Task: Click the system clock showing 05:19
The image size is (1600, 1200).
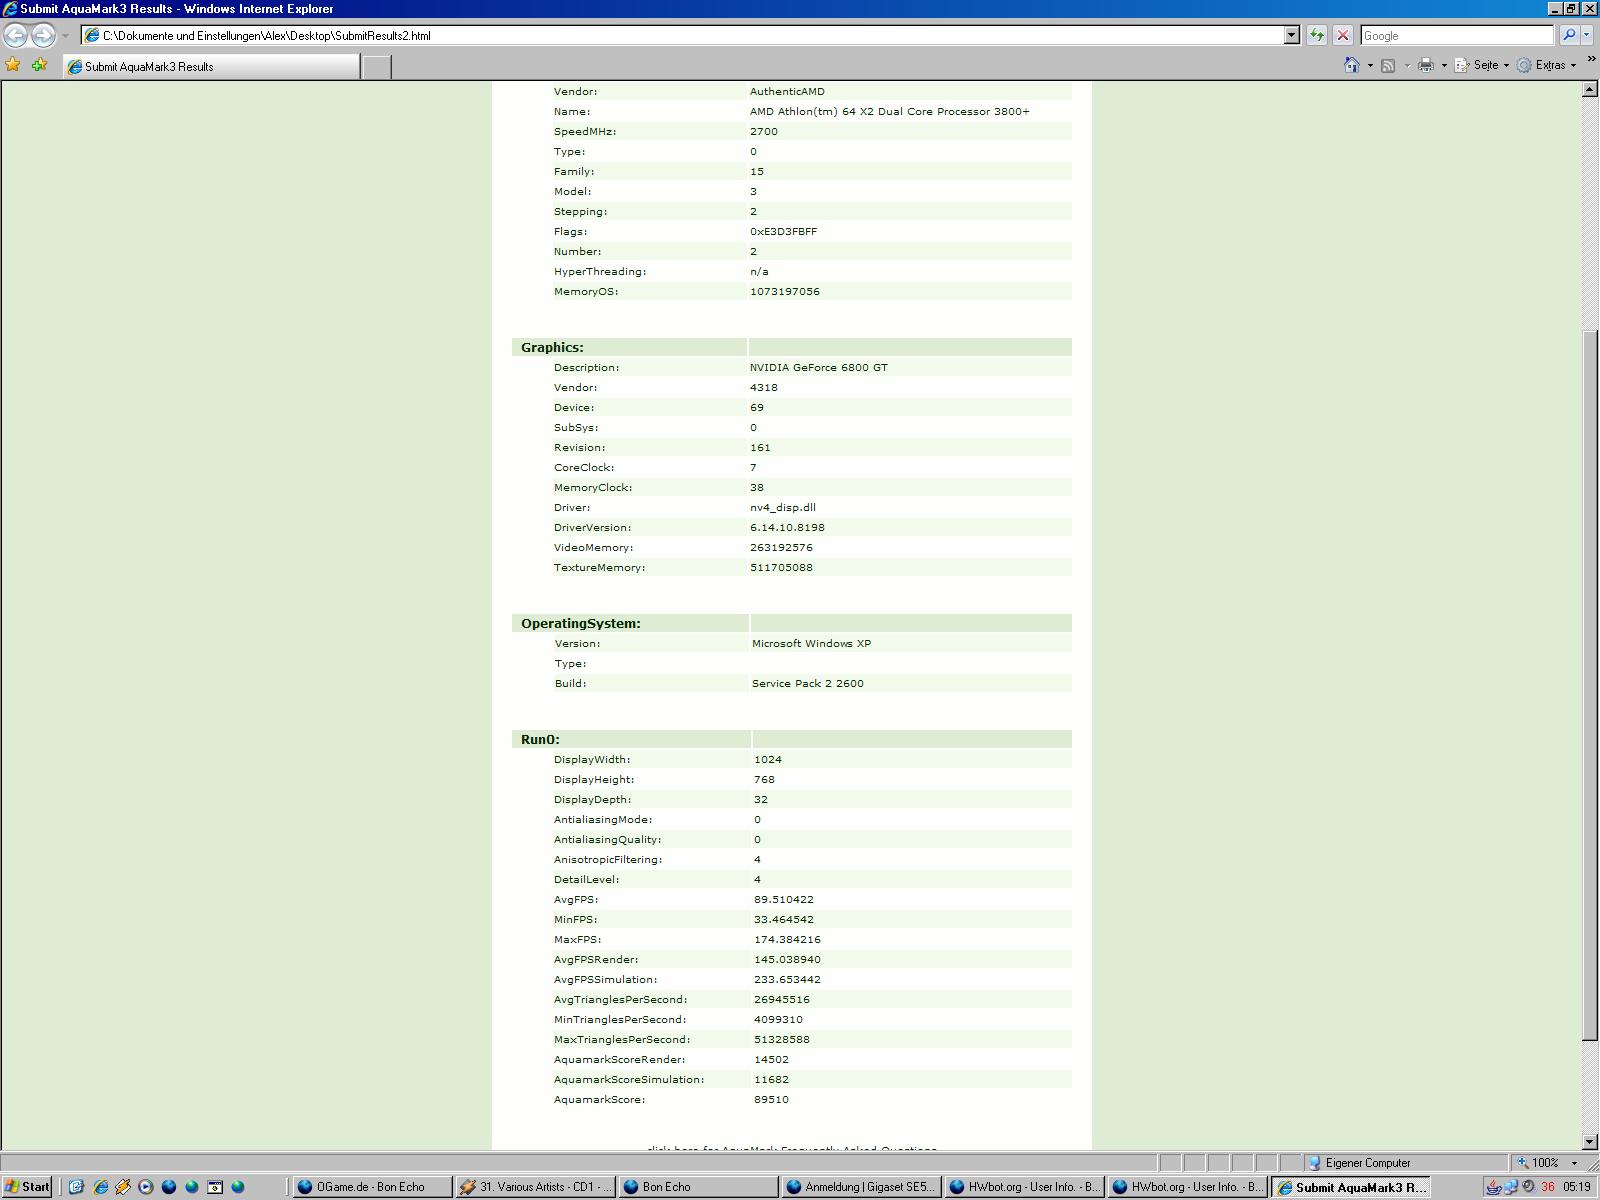Action: 1577,1187
